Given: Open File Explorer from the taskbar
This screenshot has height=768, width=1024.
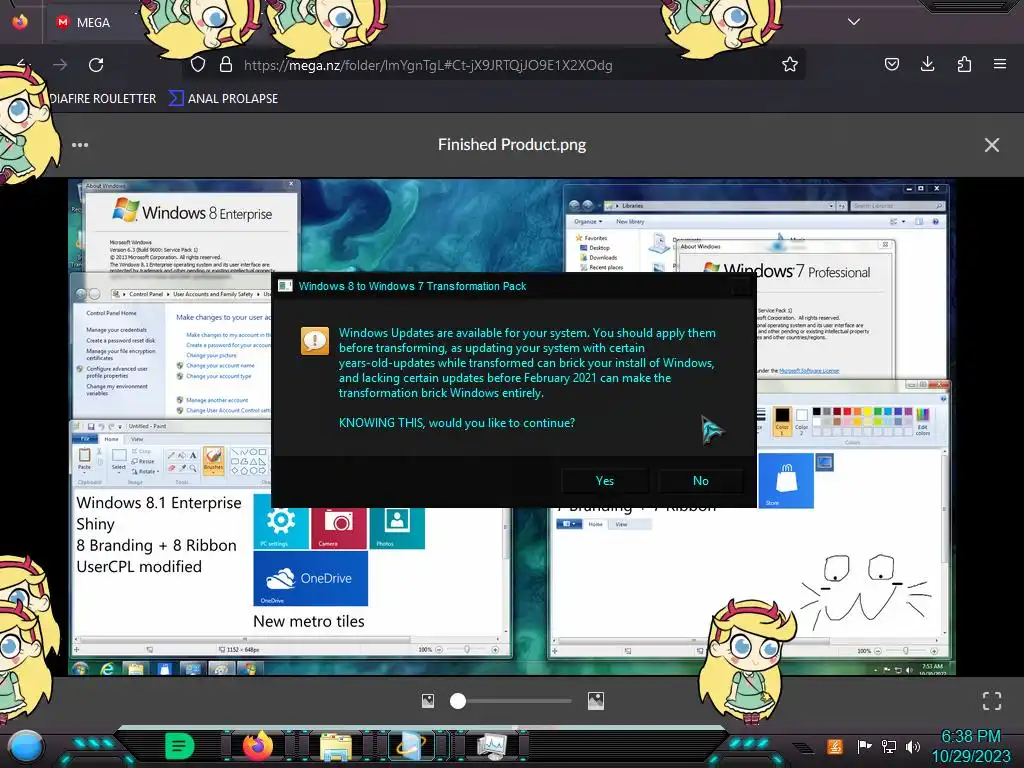Looking at the screenshot, I should tap(336, 747).
